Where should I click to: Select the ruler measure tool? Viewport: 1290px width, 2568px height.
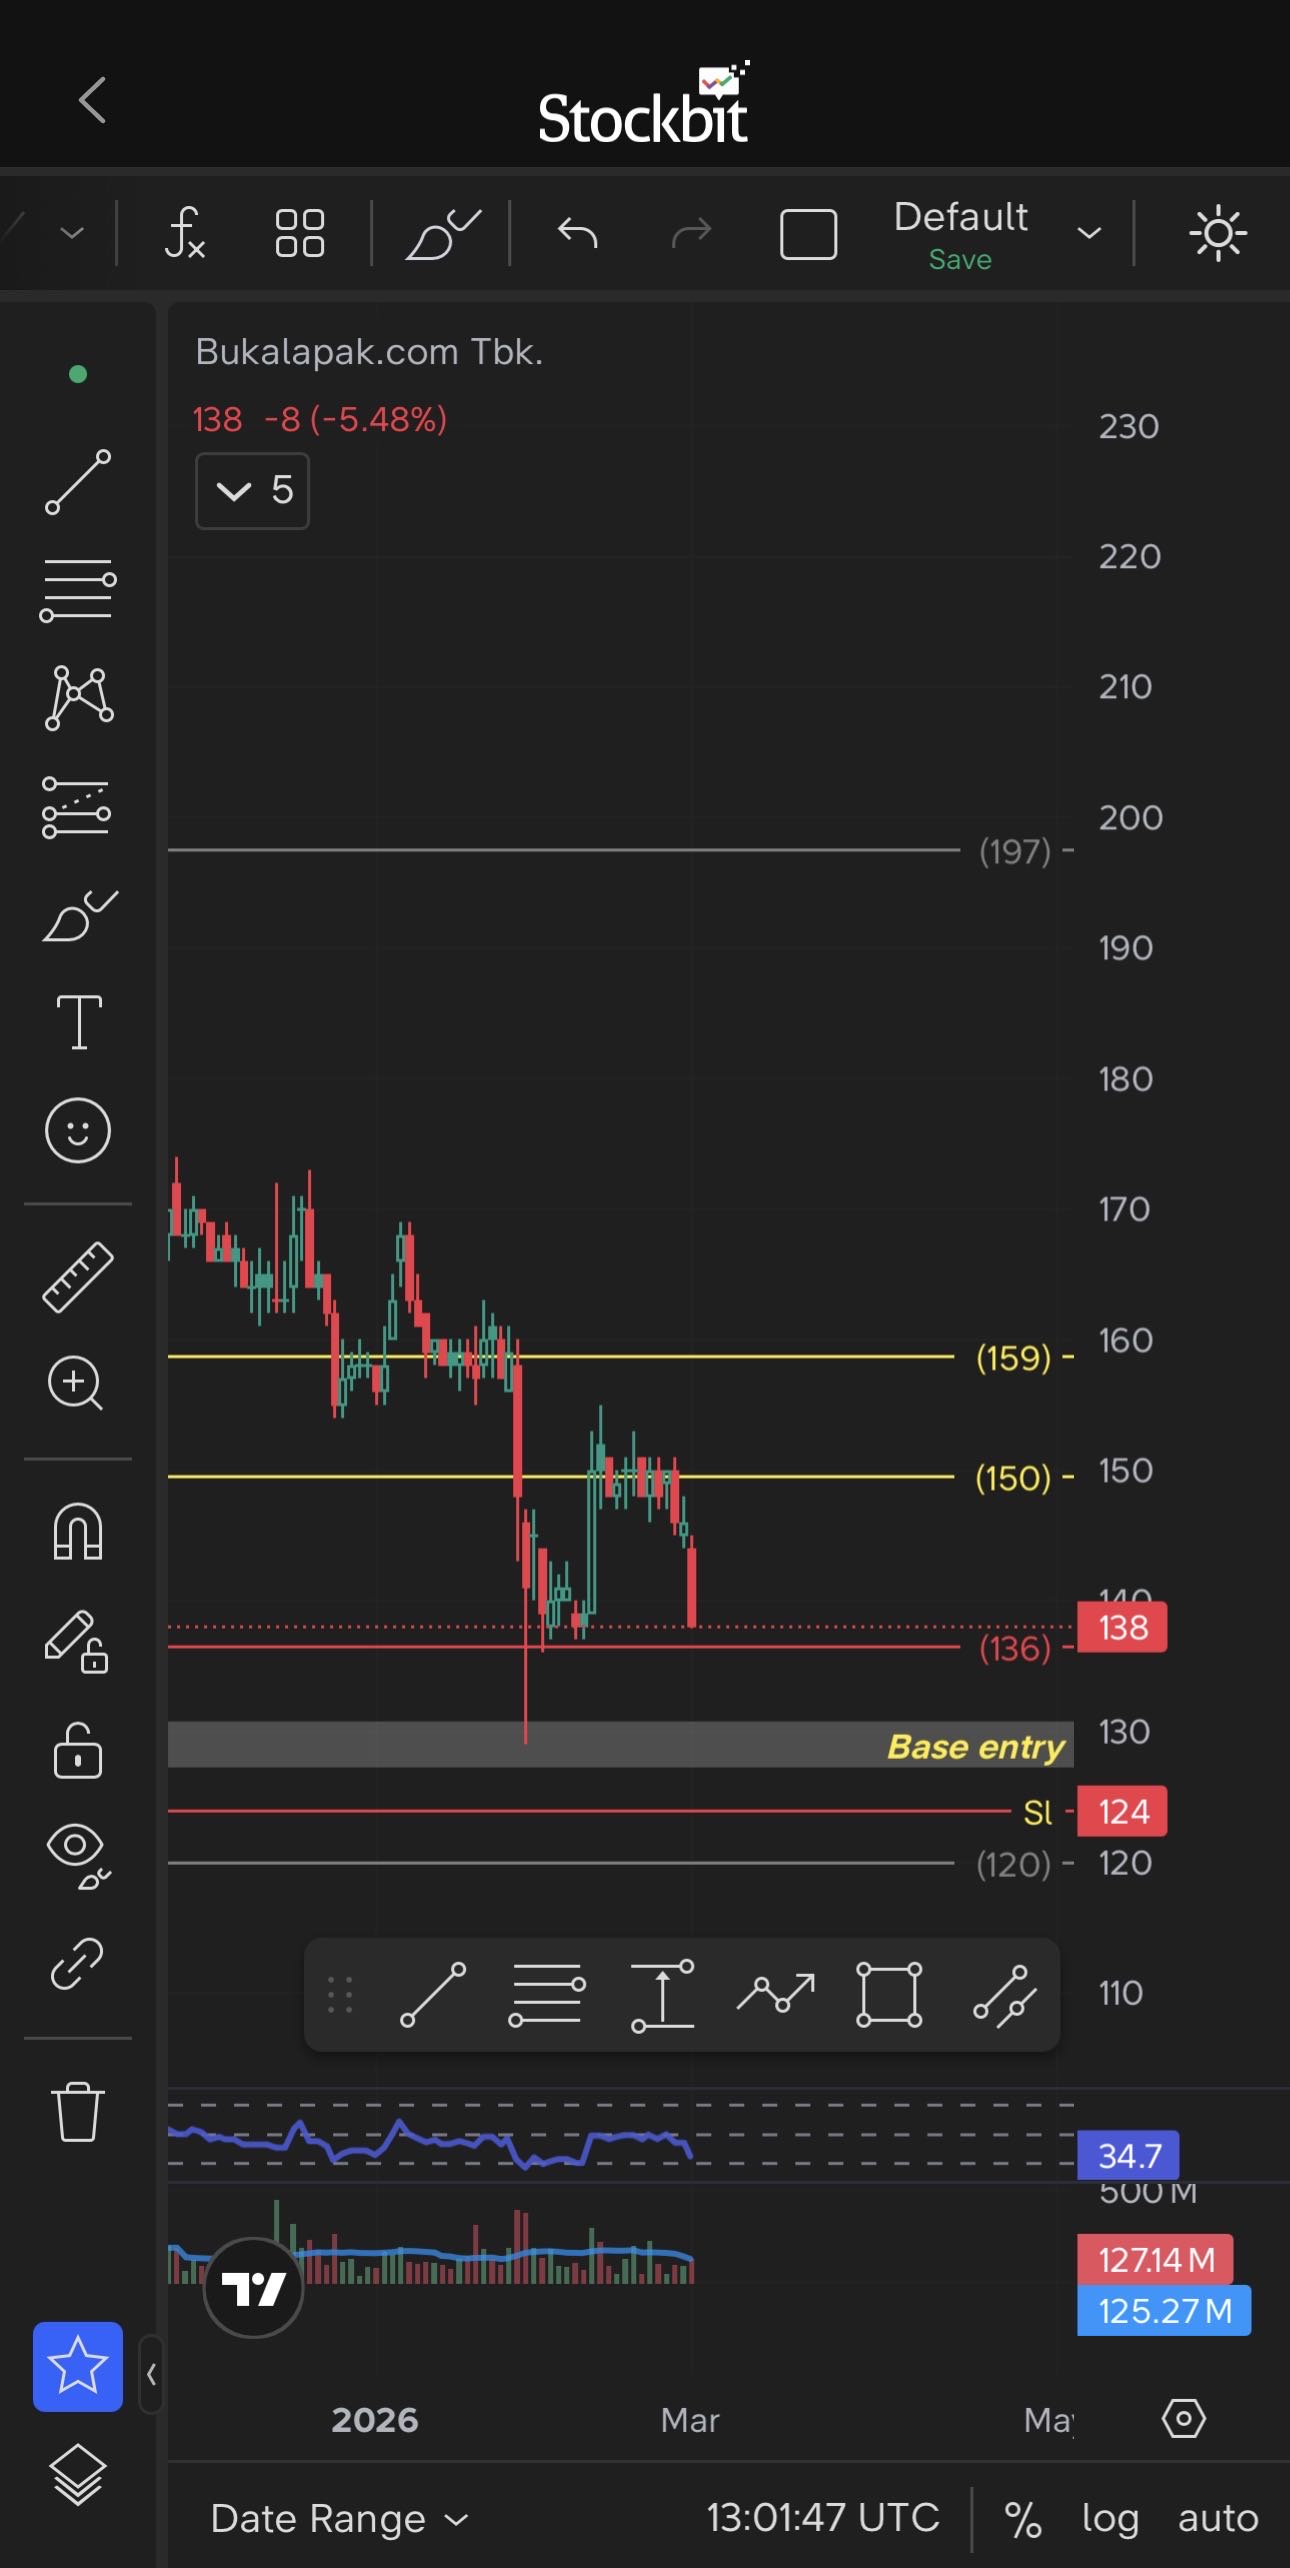[x=78, y=1277]
